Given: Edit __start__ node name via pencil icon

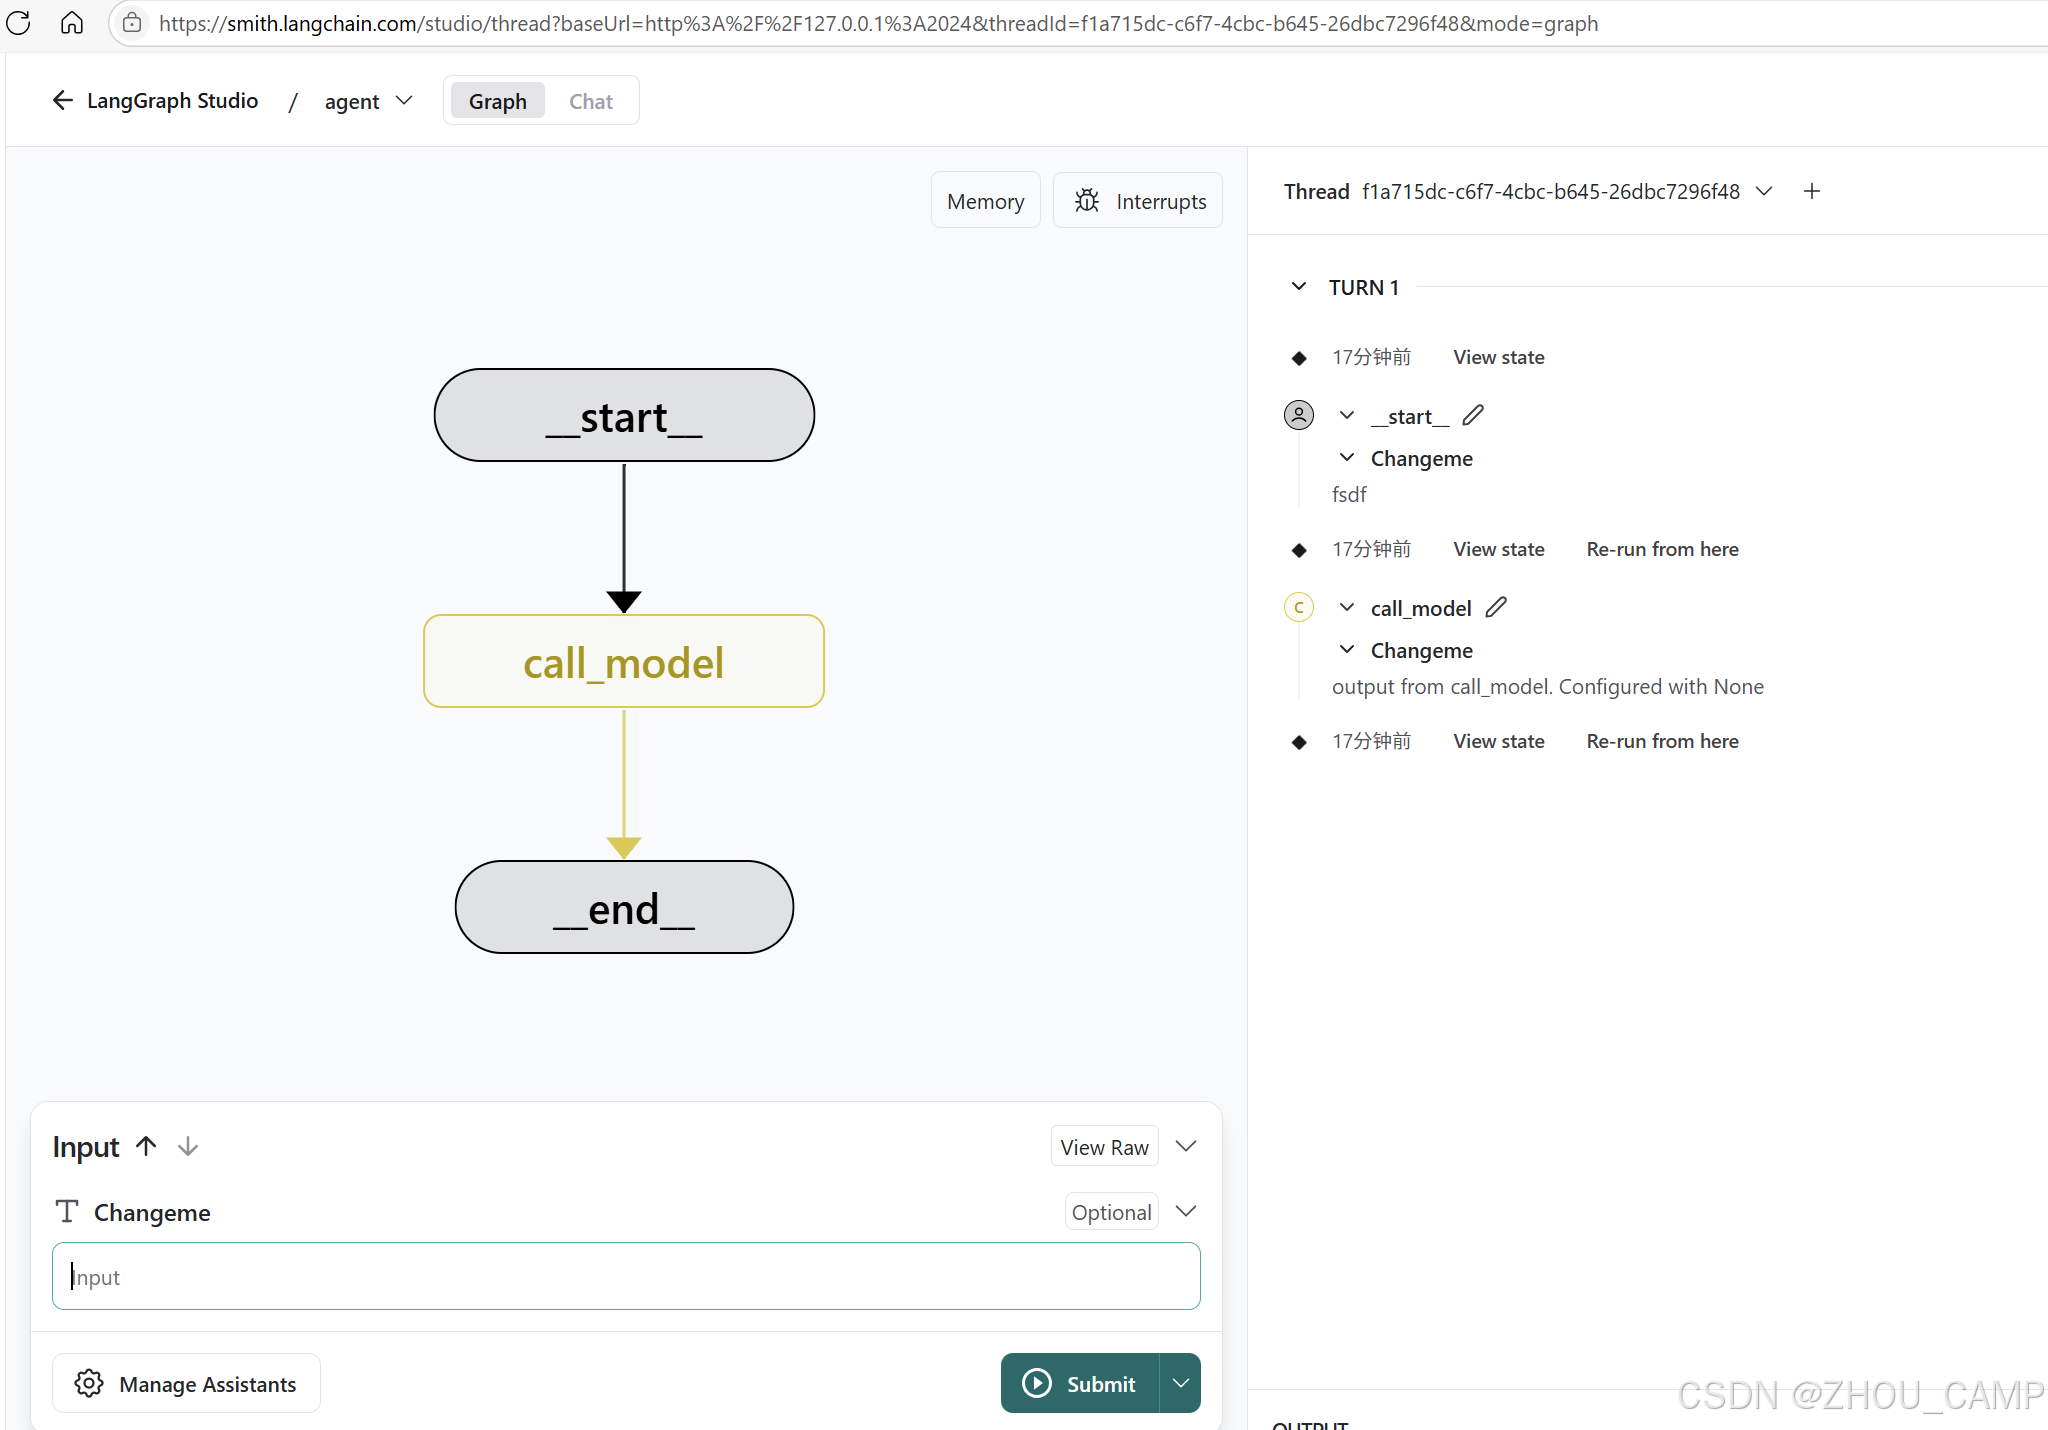Looking at the screenshot, I should [1473, 415].
